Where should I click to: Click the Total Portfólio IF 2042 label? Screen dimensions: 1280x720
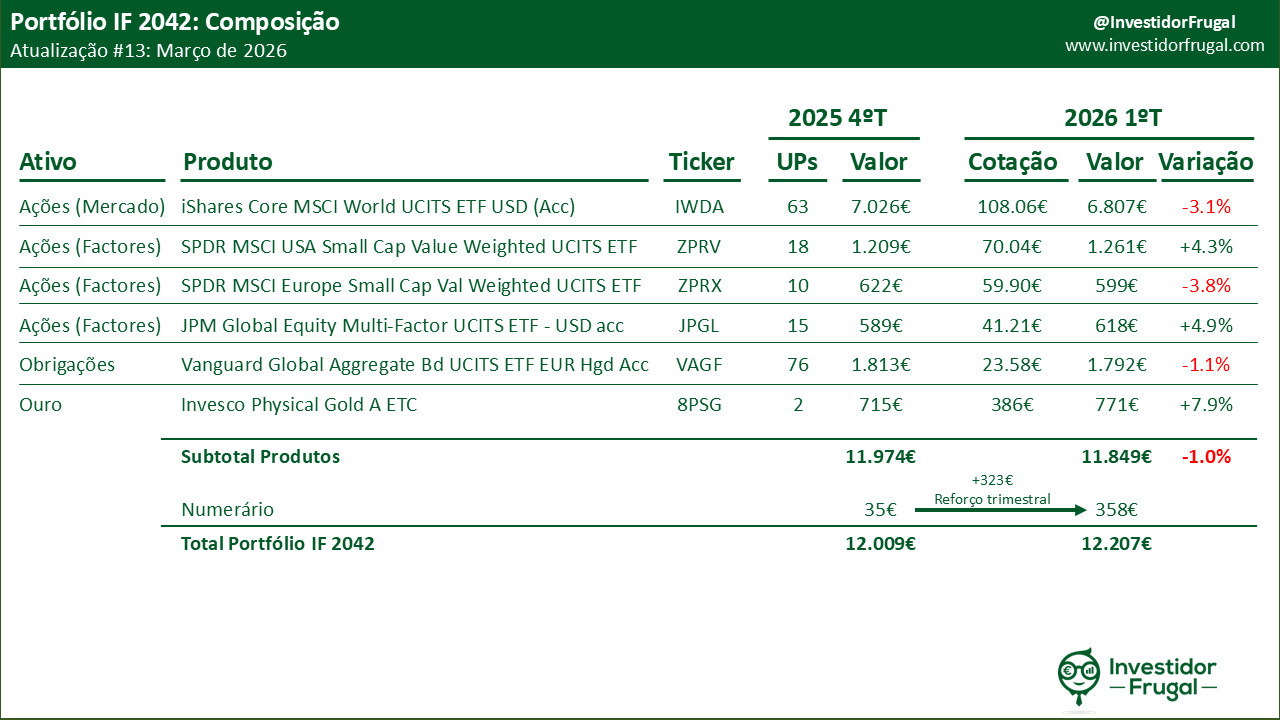[x=277, y=544]
